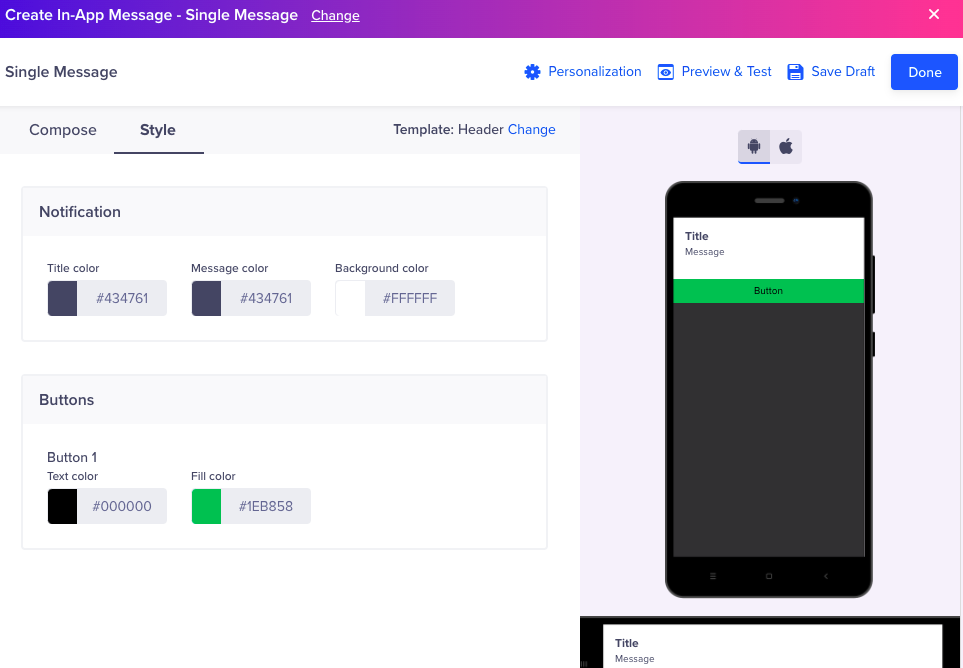Open the Message color swatch picker
The width and height of the screenshot is (963, 668).
coord(206,298)
